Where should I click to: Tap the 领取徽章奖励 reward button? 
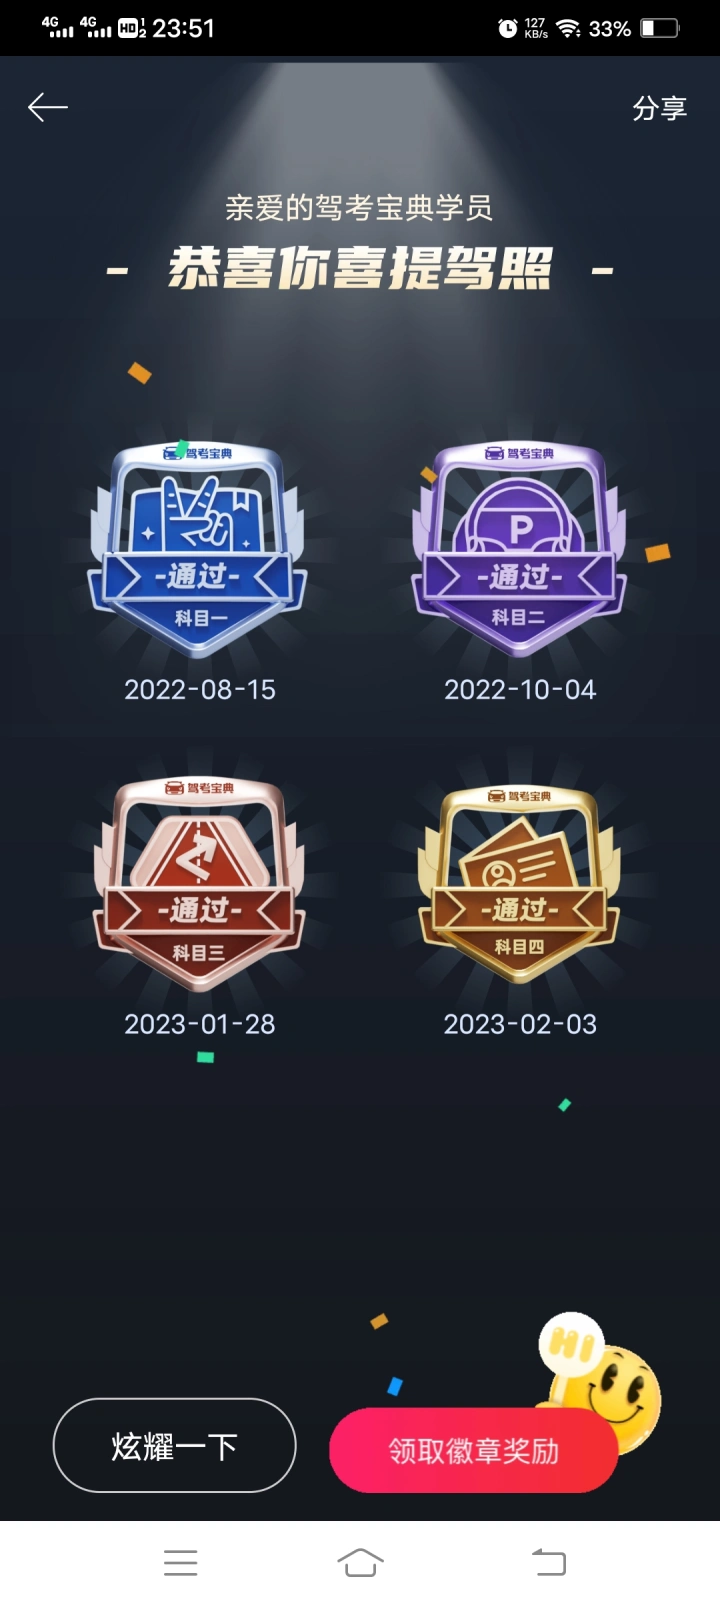coord(473,1450)
